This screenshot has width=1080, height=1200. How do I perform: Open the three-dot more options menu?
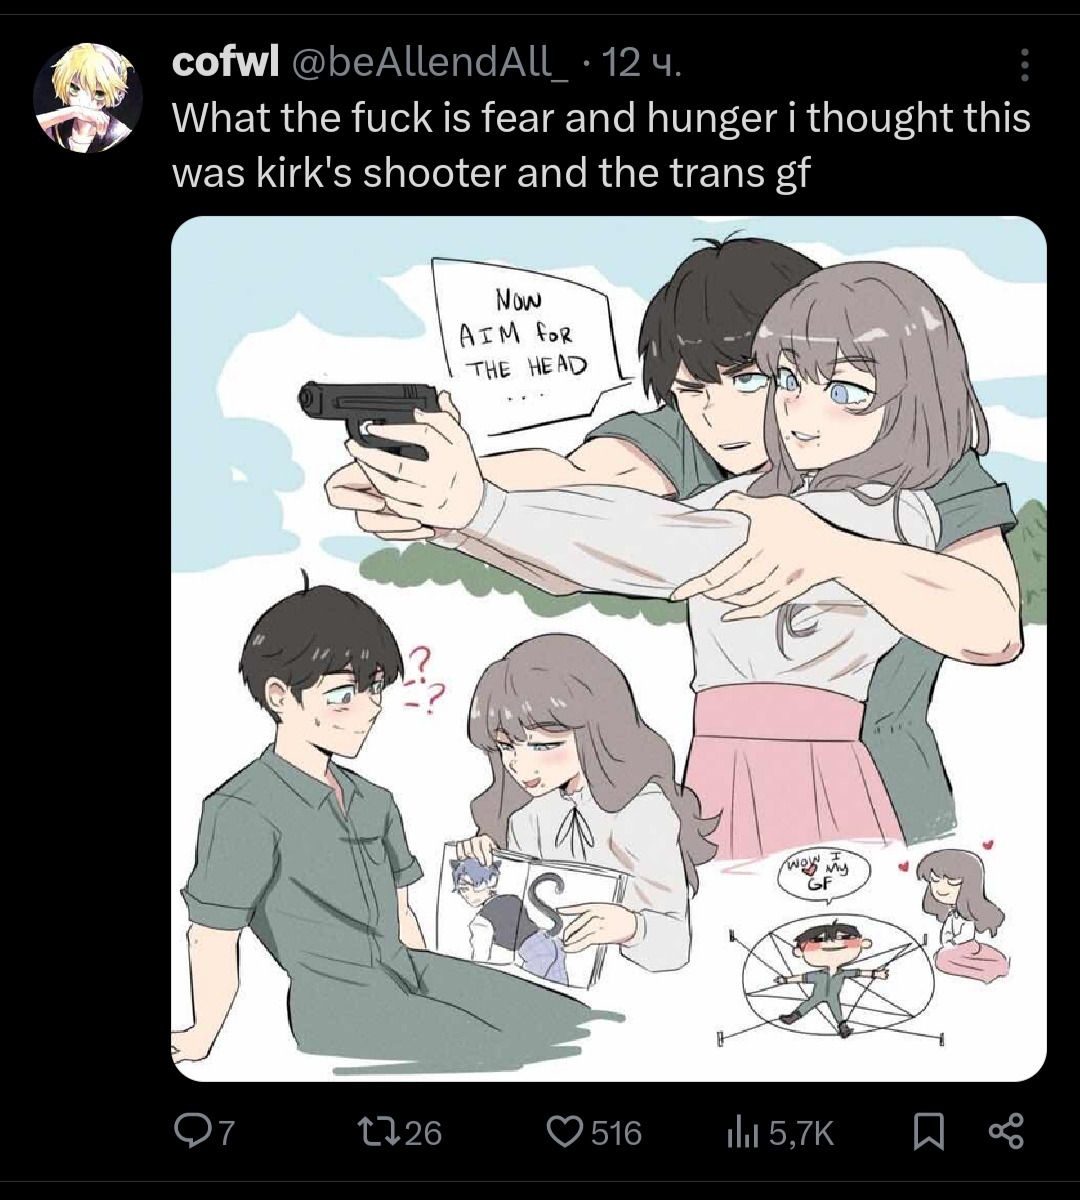coord(1024,65)
